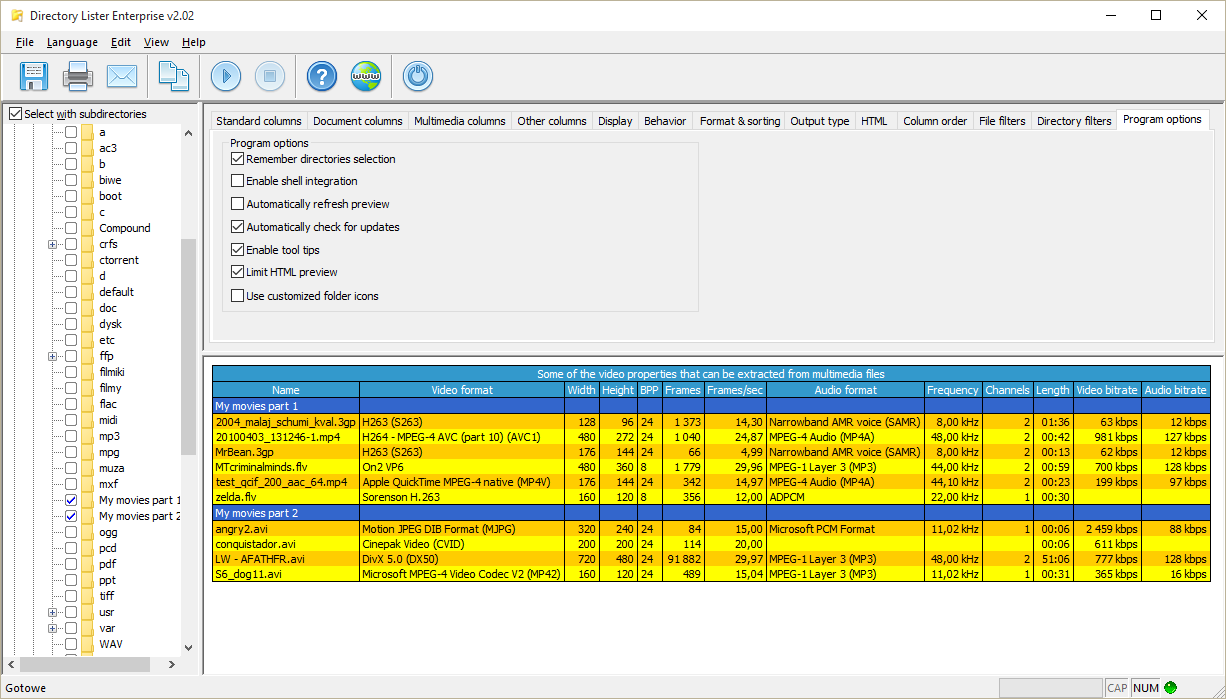Screen dimensions: 1226x699
Task: Expand the usr directory in the tree
Action: click(x=52, y=611)
